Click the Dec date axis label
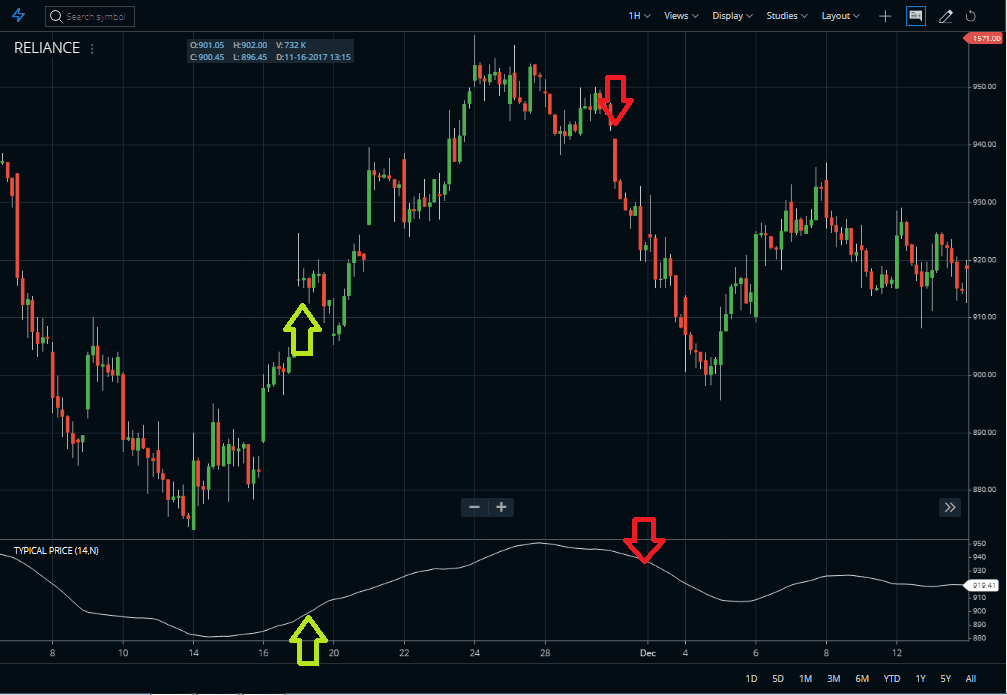The height and width of the screenshot is (695, 1007). point(647,653)
